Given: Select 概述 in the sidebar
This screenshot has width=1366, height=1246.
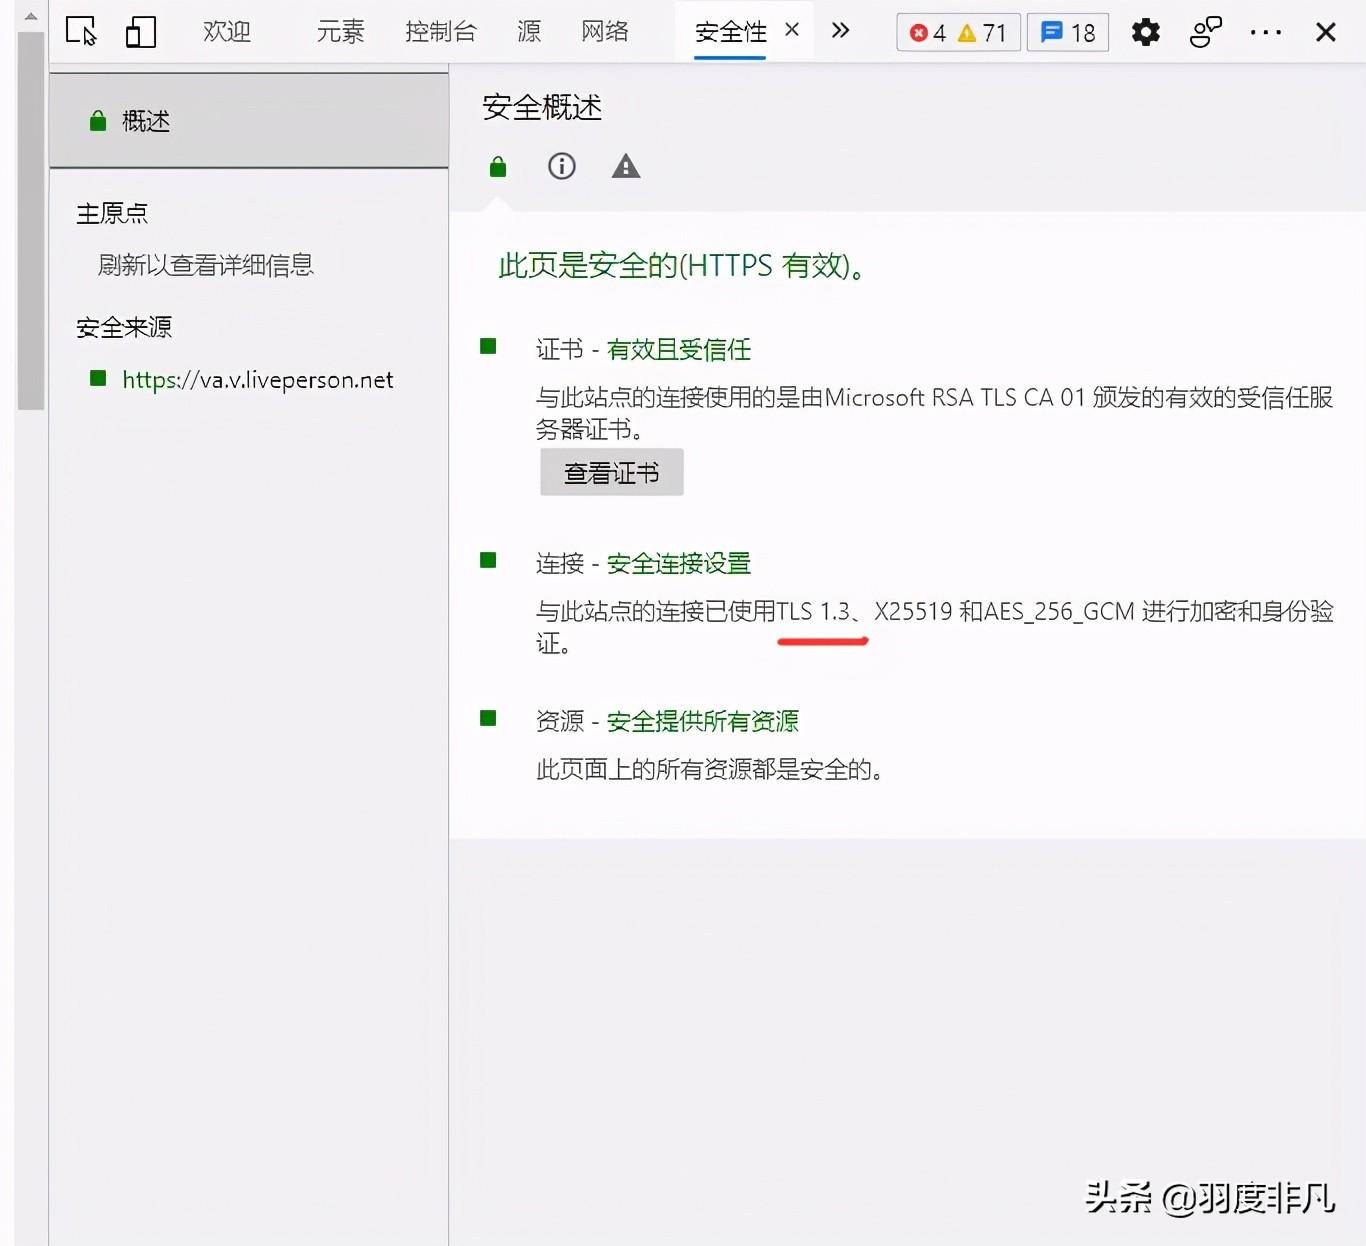Looking at the screenshot, I should [x=249, y=121].
